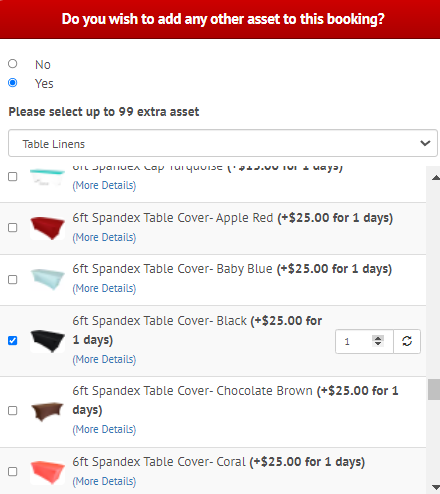Enable the Chocolate Brown table cover checkbox
The width and height of the screenshot is (440, 494).
point(13,411)
